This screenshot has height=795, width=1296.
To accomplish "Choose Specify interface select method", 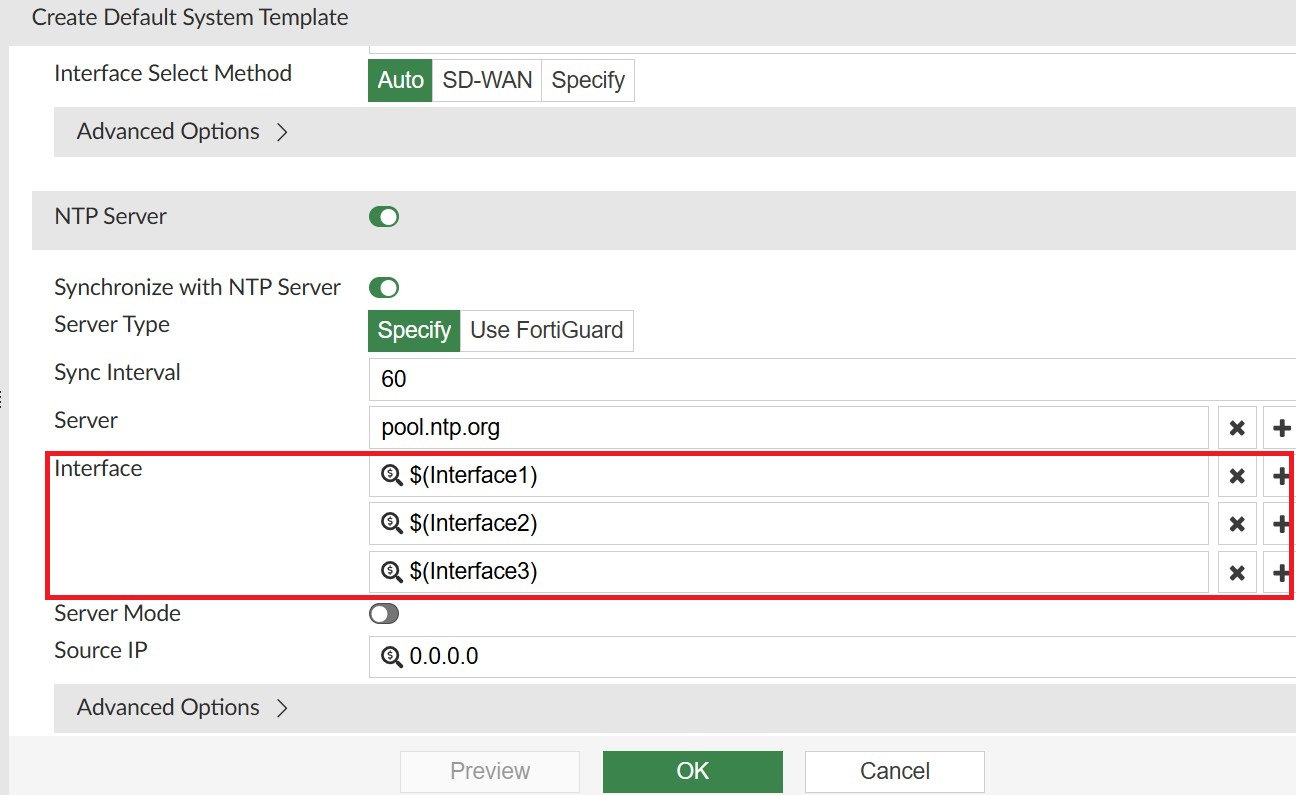I will [x=588, y=80].
